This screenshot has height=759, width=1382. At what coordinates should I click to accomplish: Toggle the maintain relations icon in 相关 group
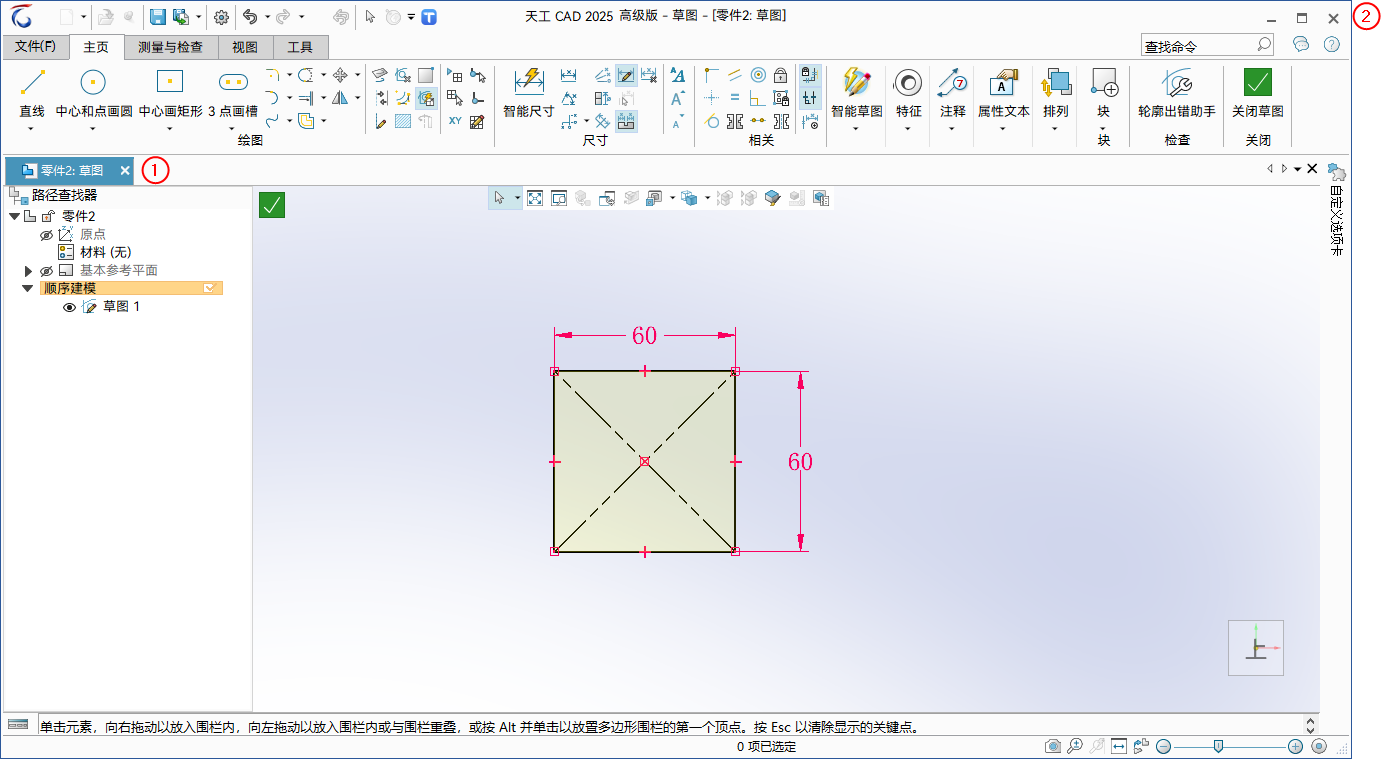pyautogui.click(x=810, y=74)
